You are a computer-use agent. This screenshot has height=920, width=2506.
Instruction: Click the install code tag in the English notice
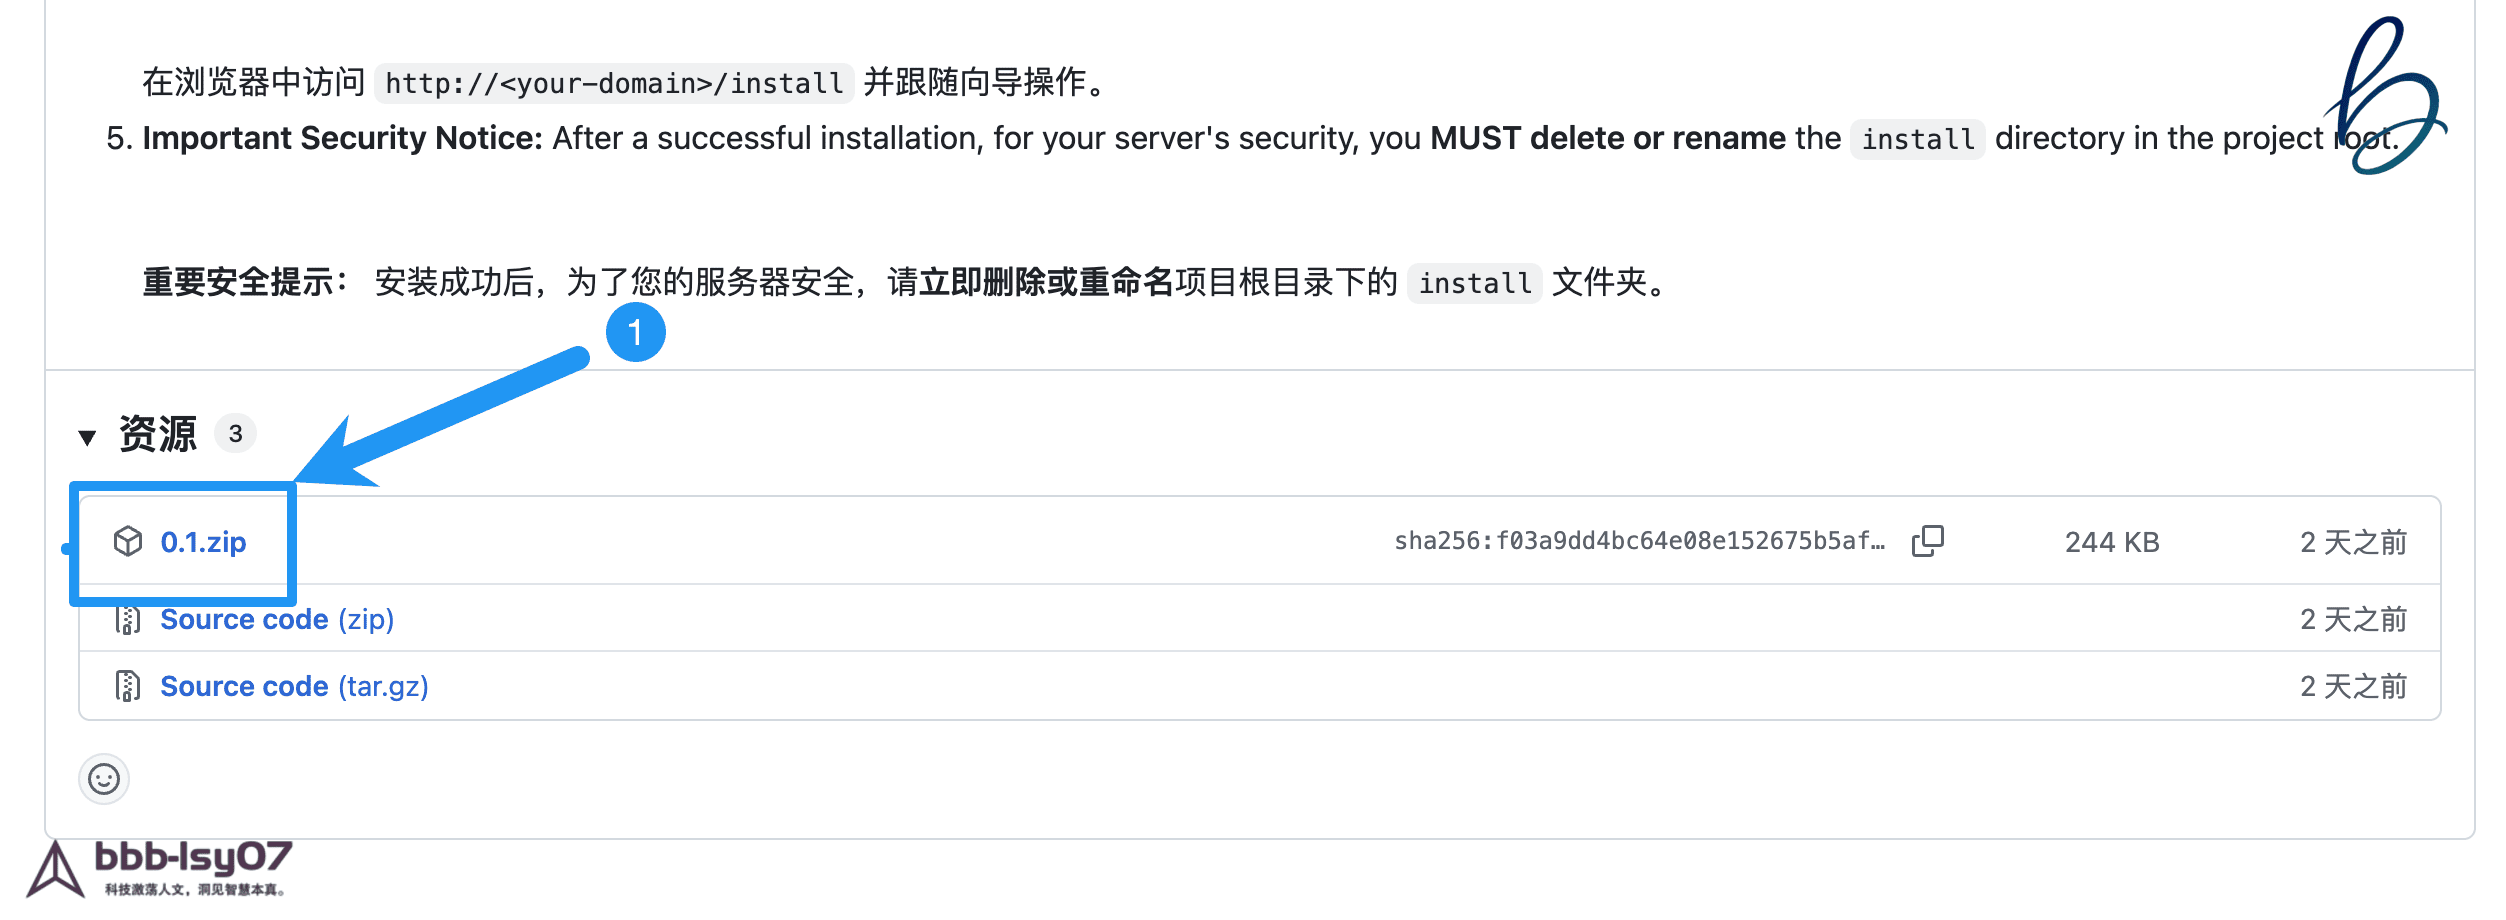(x=1917, y=139)
